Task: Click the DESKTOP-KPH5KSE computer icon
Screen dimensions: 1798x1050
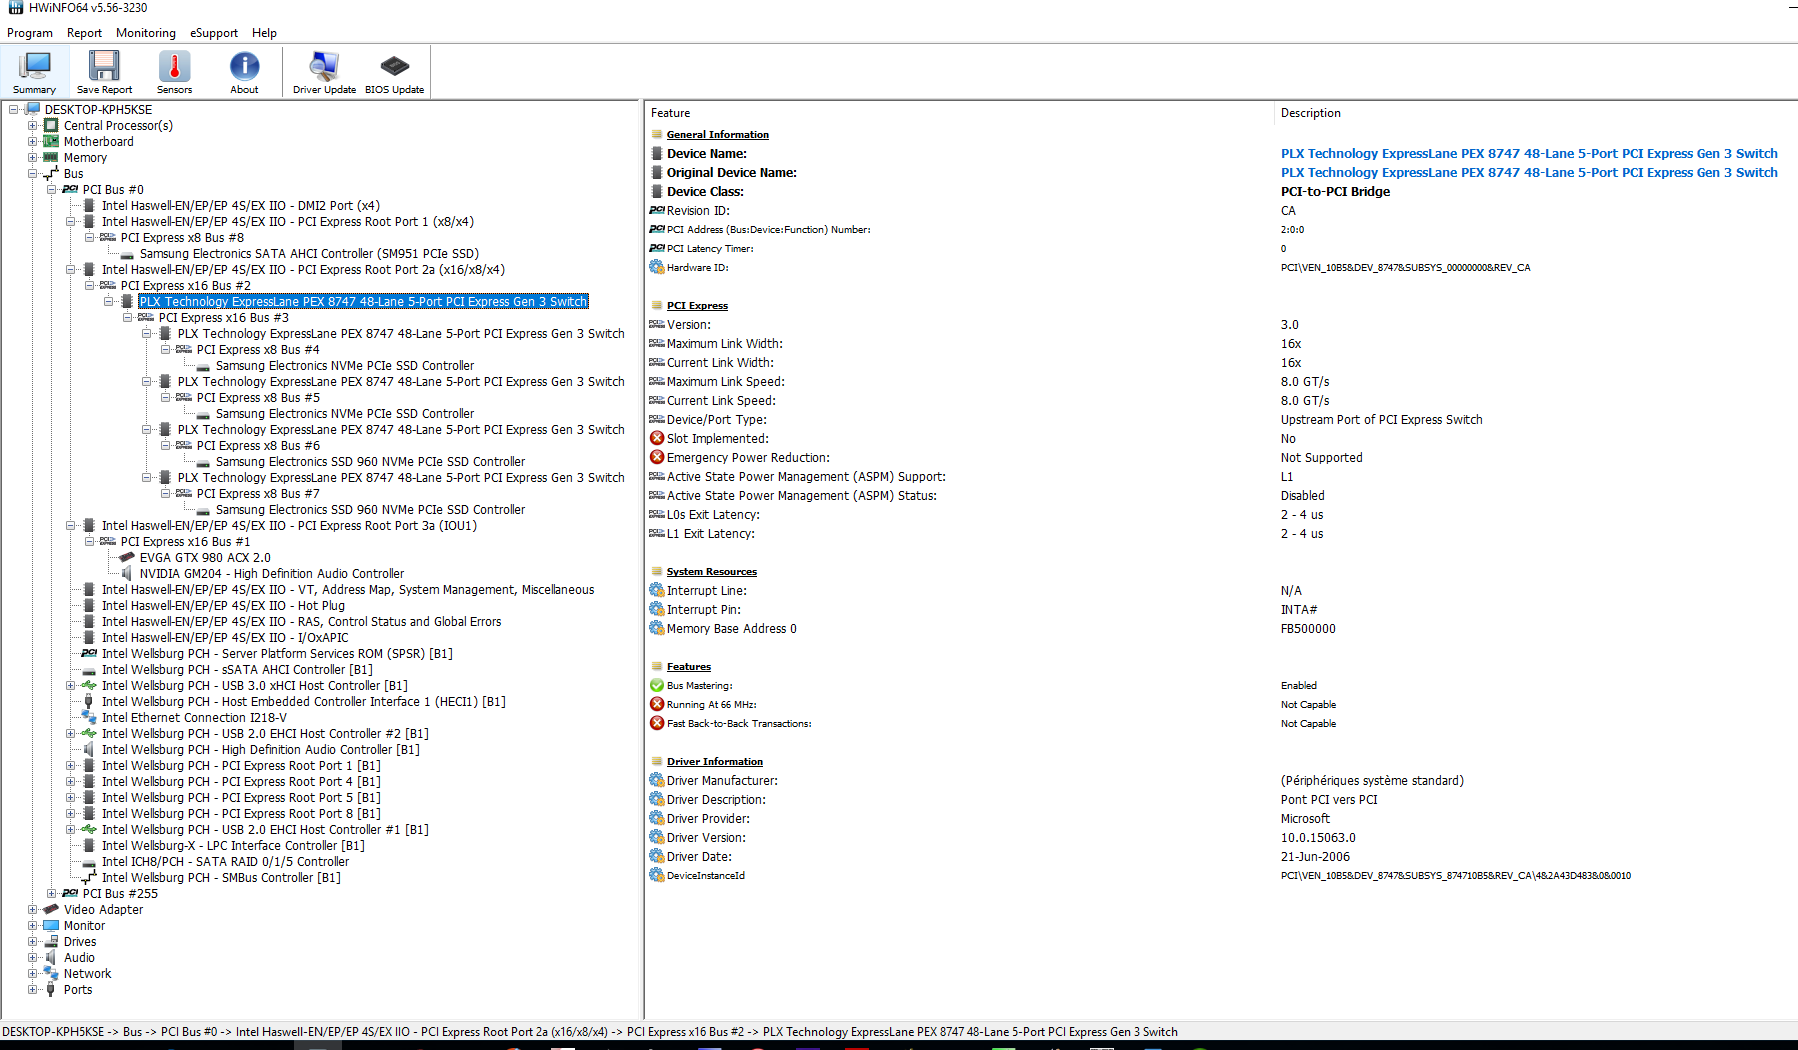Action: tap(32, 110)
